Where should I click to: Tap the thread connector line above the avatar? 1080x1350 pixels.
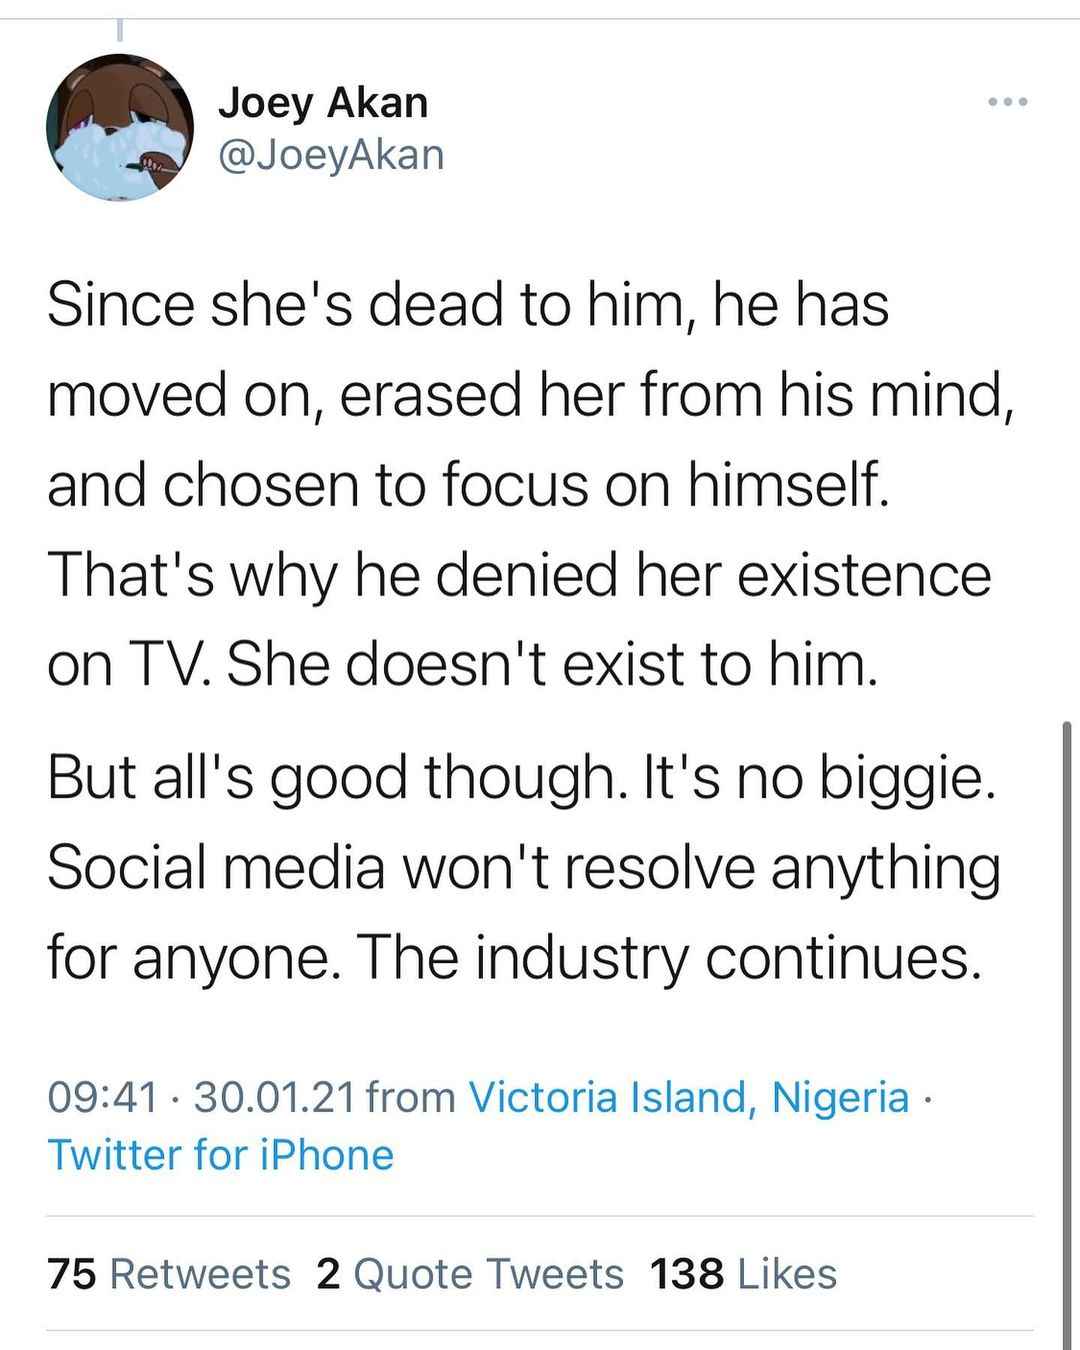click(x=119, y=31)
